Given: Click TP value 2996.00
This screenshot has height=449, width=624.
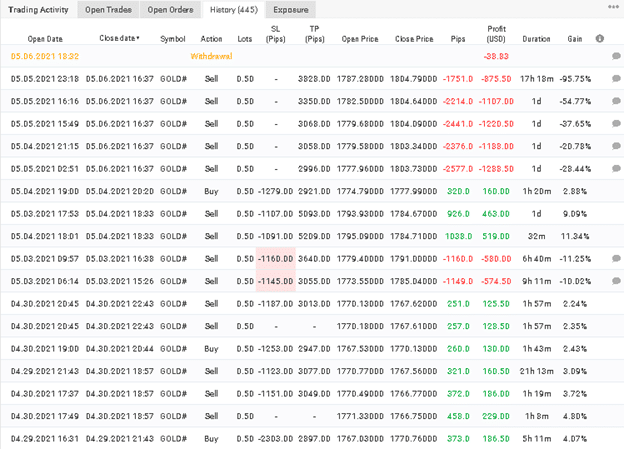Looking at the screenshot, I should (x=314, y=169).
